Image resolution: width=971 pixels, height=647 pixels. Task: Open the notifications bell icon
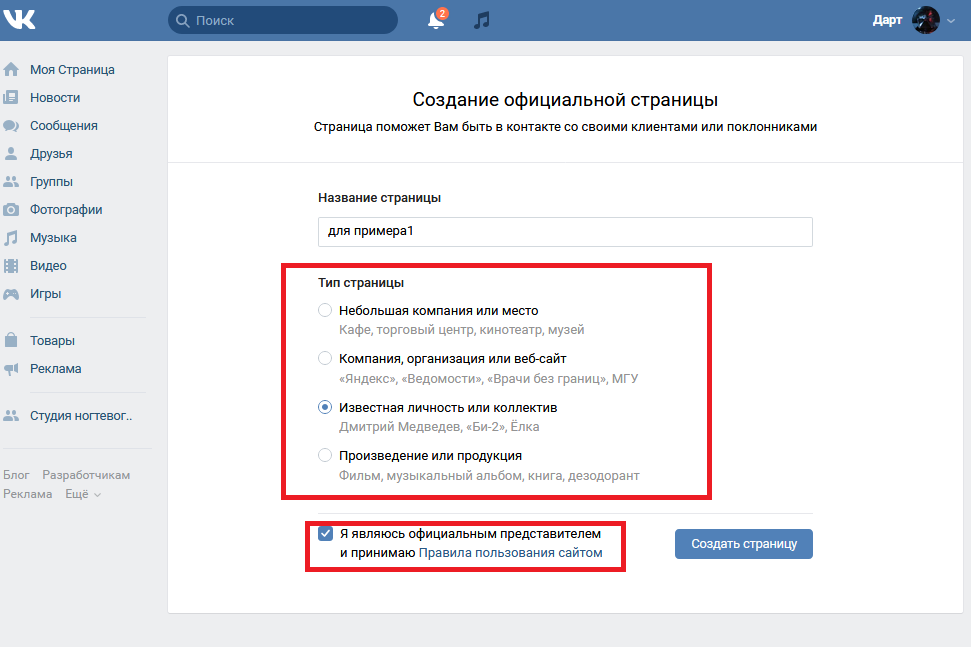436,20
